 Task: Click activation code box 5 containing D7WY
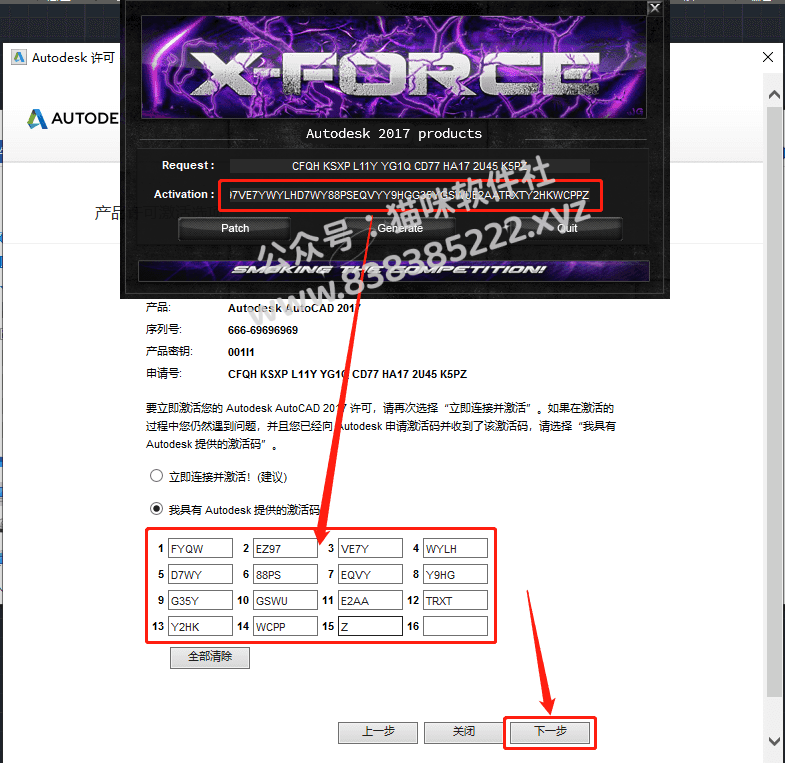[200, 574]
